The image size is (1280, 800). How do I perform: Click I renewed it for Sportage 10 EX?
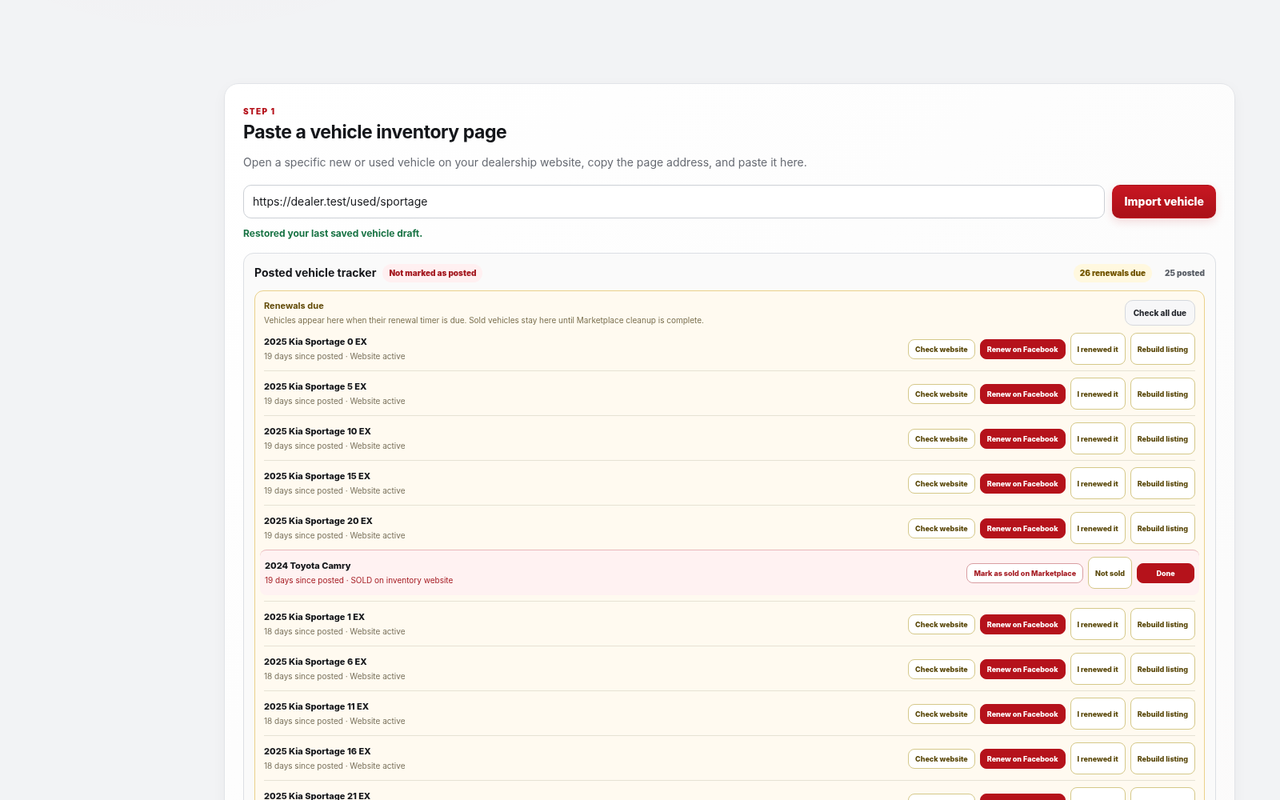[x=1097, y=439]
